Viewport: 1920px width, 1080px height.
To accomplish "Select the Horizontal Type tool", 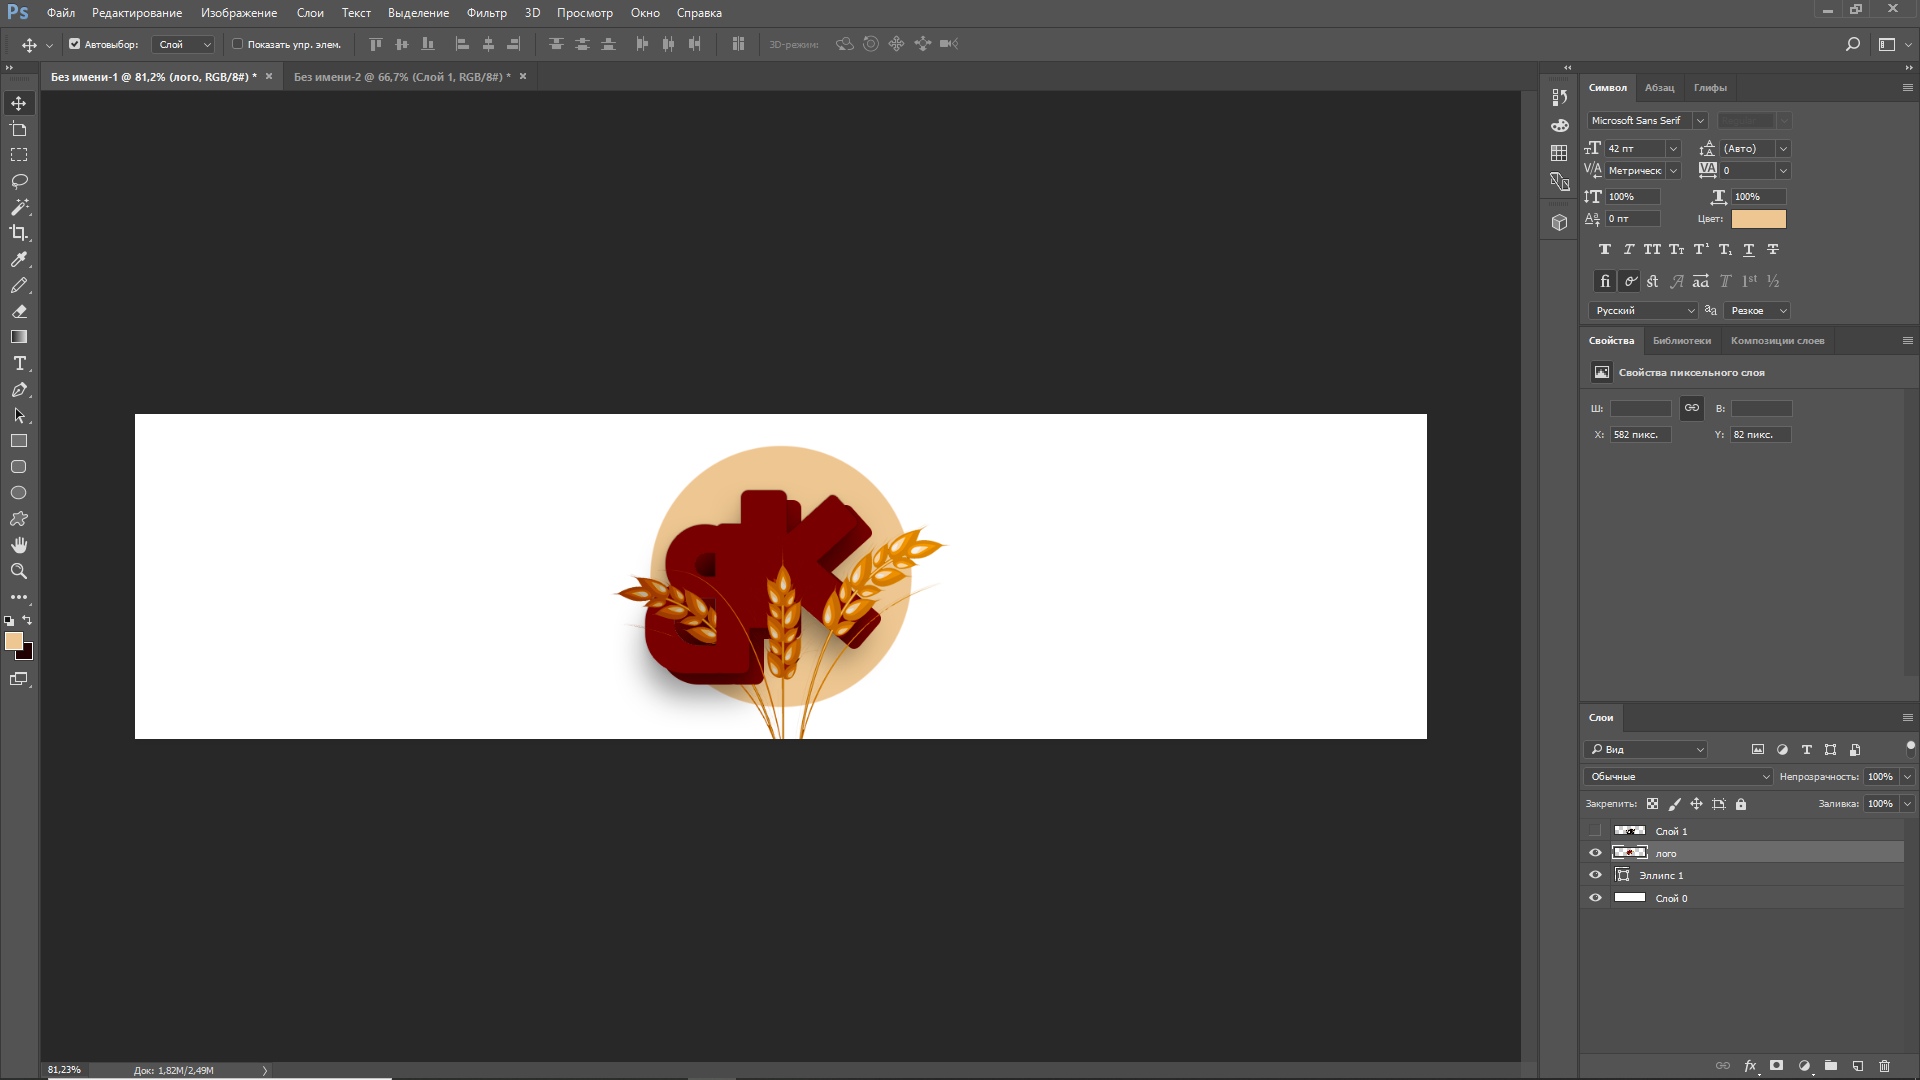I will pos(19,363).
